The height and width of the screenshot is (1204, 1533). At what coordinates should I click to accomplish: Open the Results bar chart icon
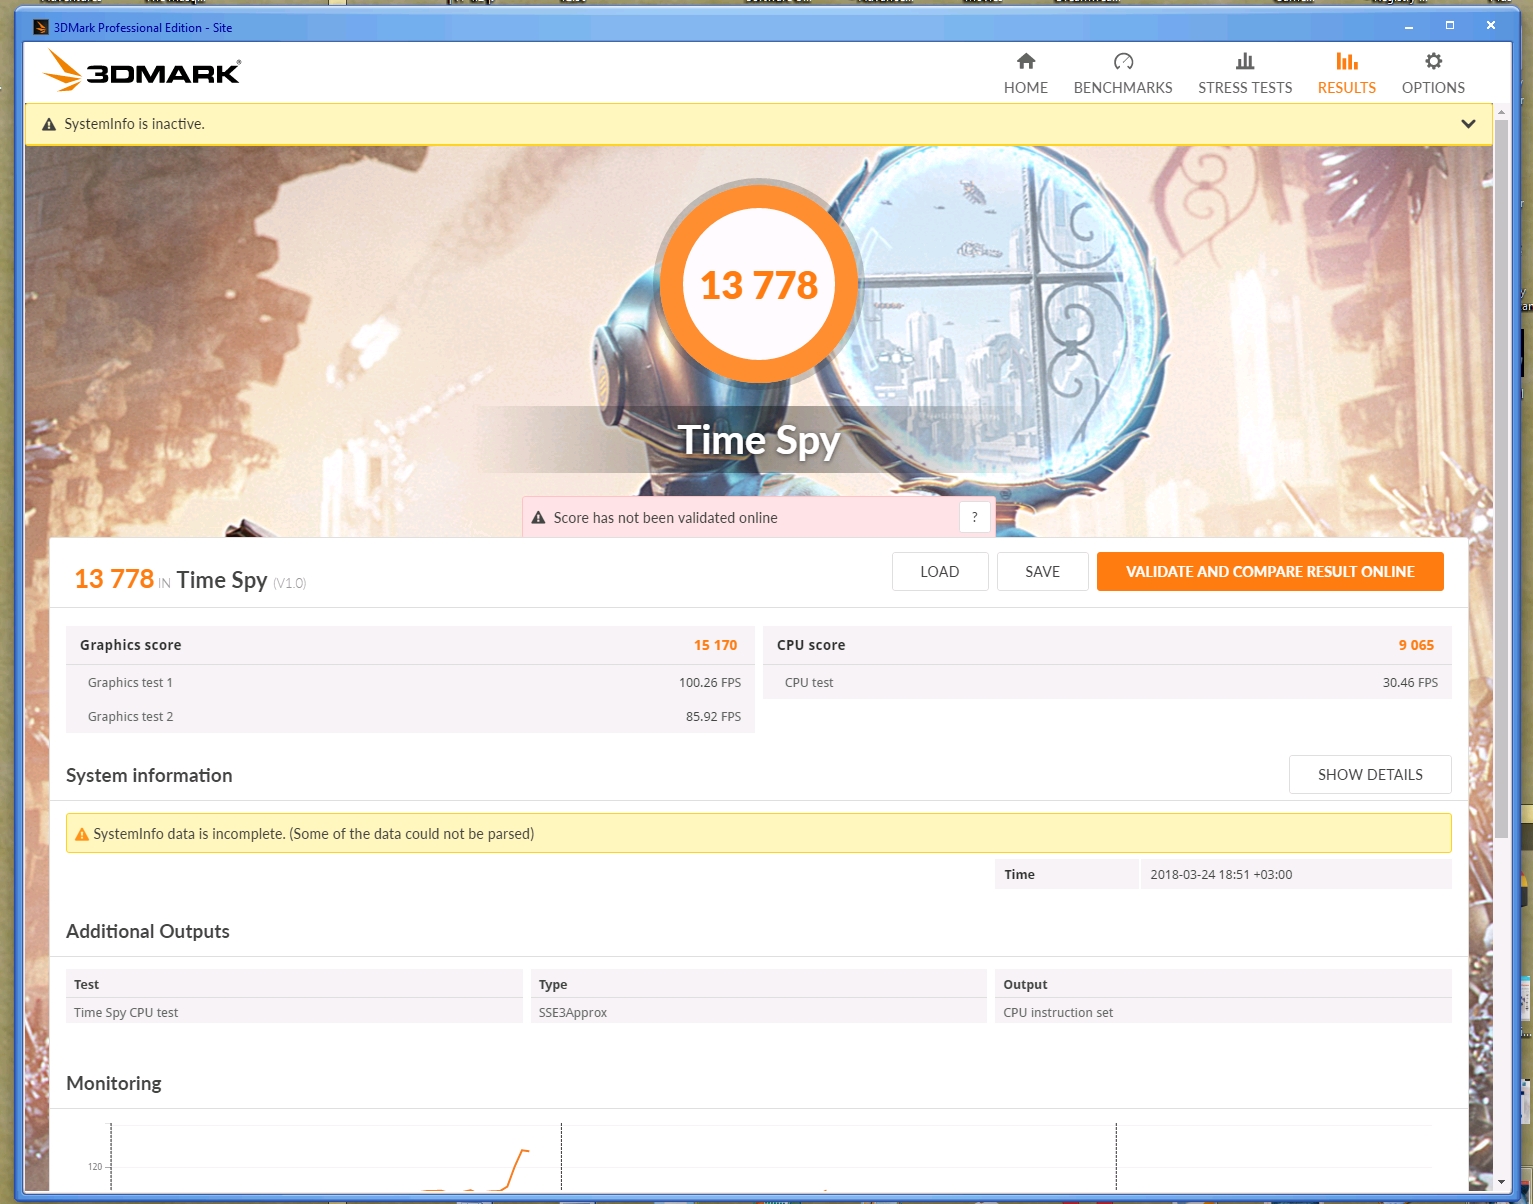[1347, 61]
